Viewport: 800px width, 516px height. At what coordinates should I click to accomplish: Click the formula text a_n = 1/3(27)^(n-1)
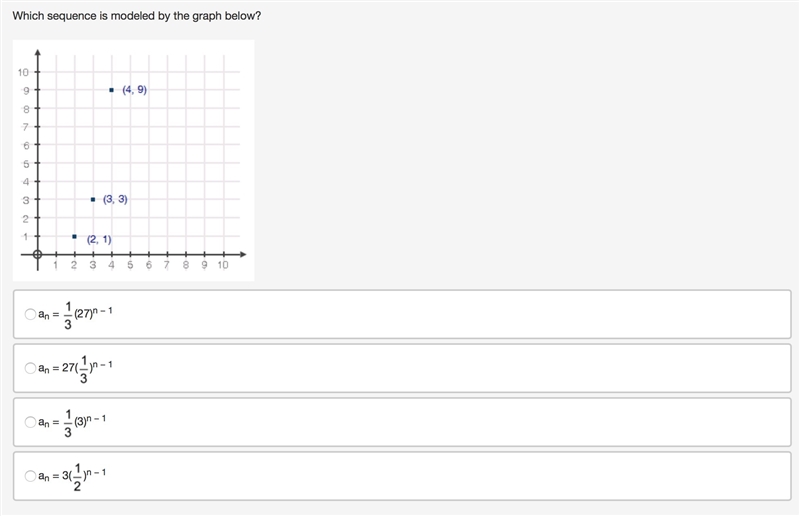(76, 315)
